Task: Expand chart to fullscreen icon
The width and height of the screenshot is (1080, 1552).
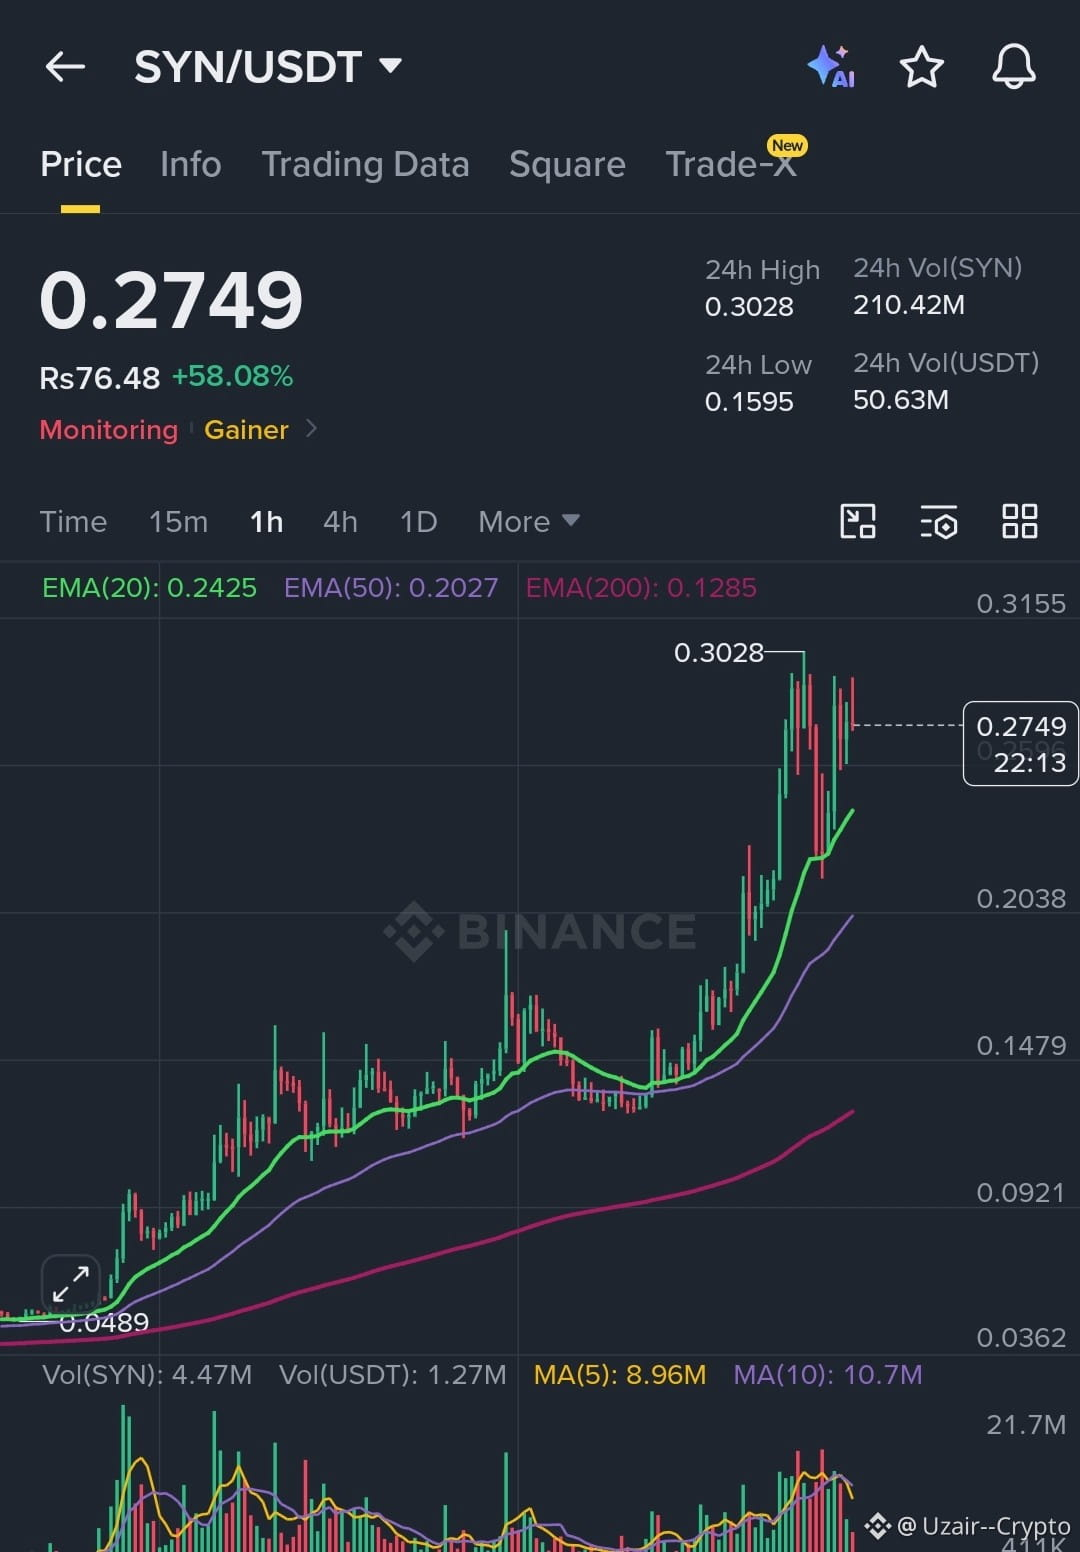Action: [71, 1283]
